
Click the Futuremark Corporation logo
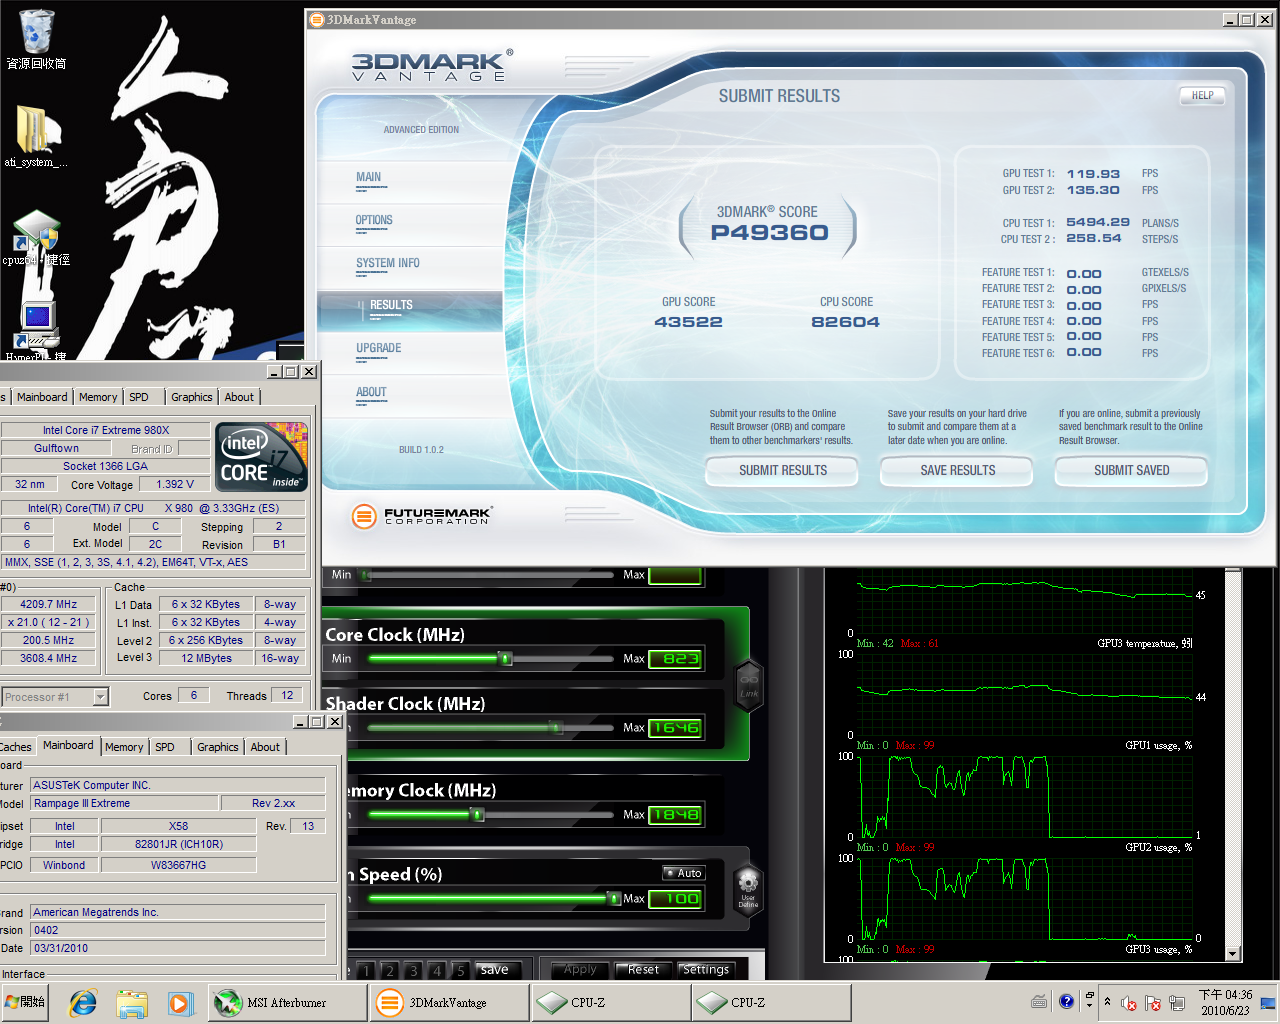click(422, 516)
